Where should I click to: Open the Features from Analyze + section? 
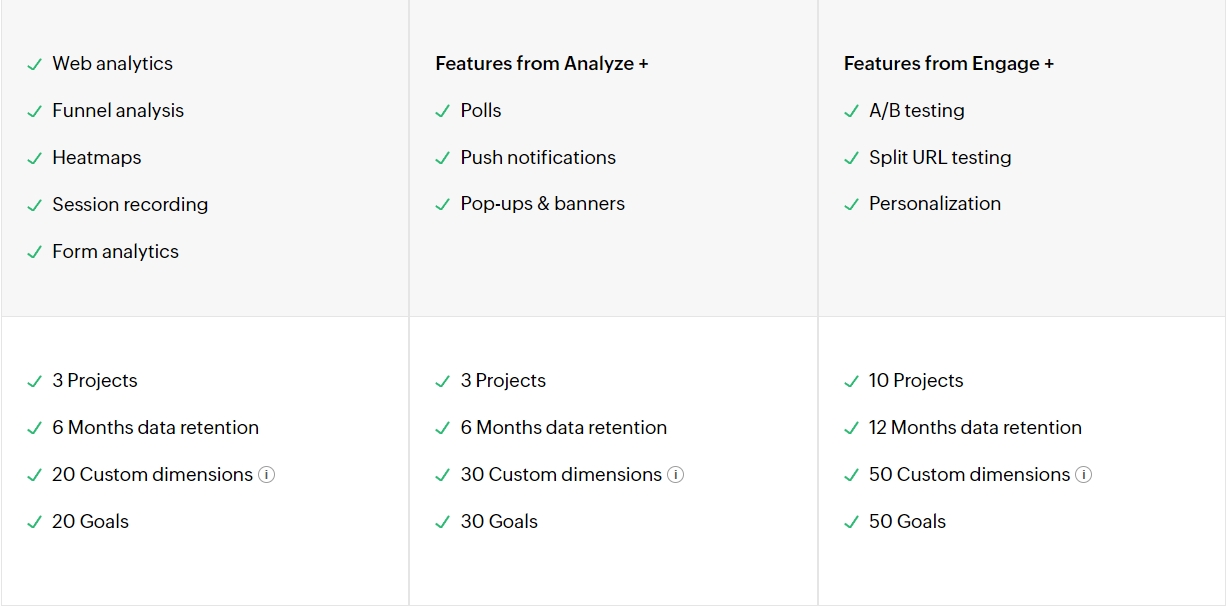click(541, 63)
